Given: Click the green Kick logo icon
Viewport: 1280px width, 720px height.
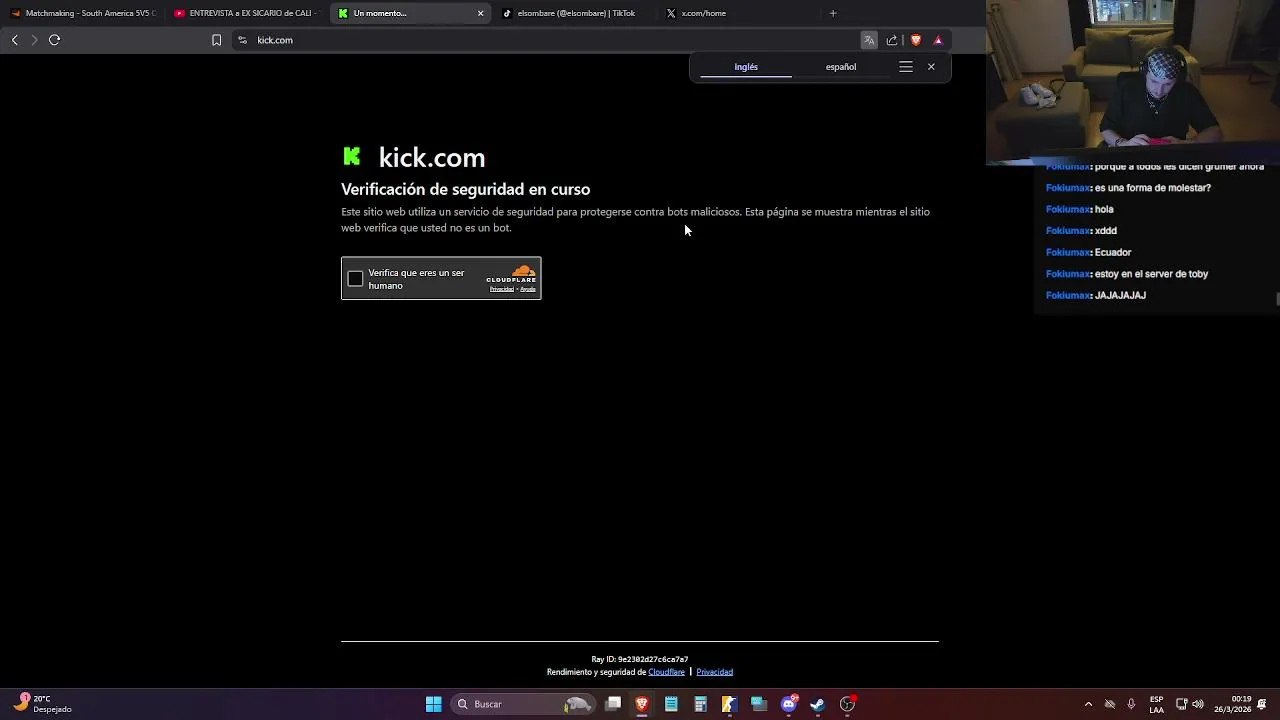Looking at the screenshot, I should pos(352,156).
